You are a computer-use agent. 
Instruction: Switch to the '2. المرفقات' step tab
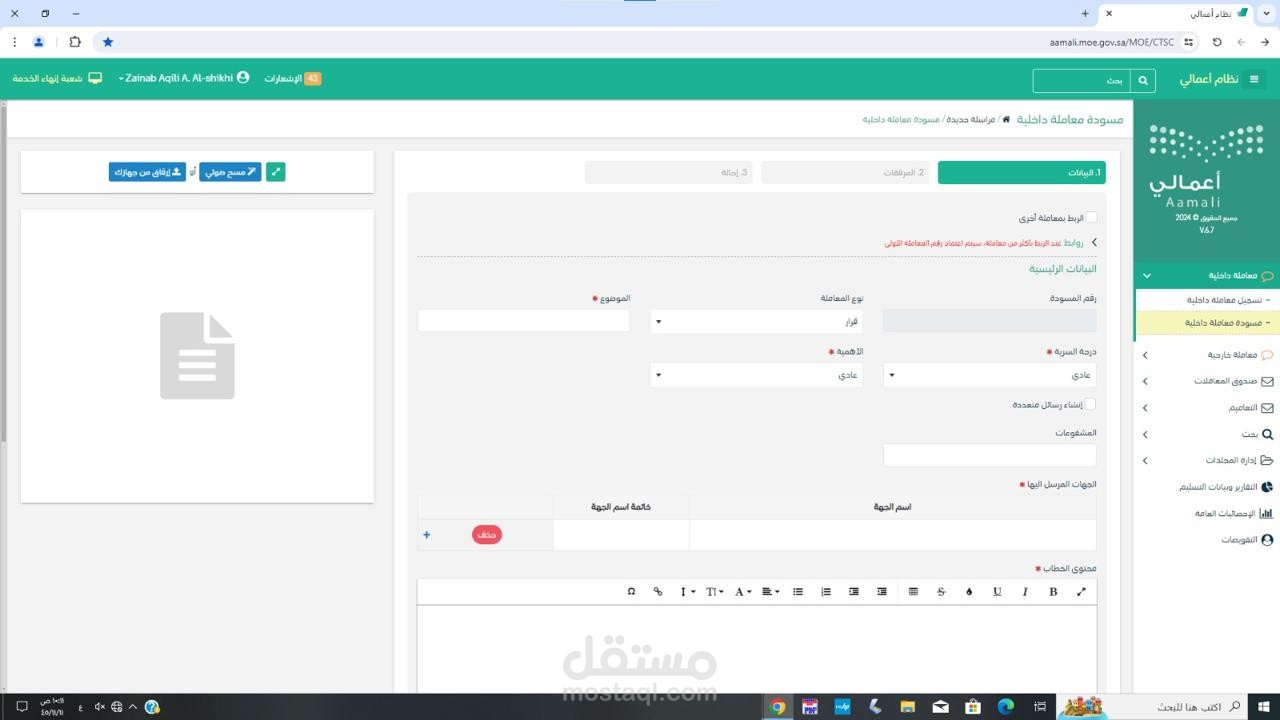pyautogui.click(x=845, y=173)
